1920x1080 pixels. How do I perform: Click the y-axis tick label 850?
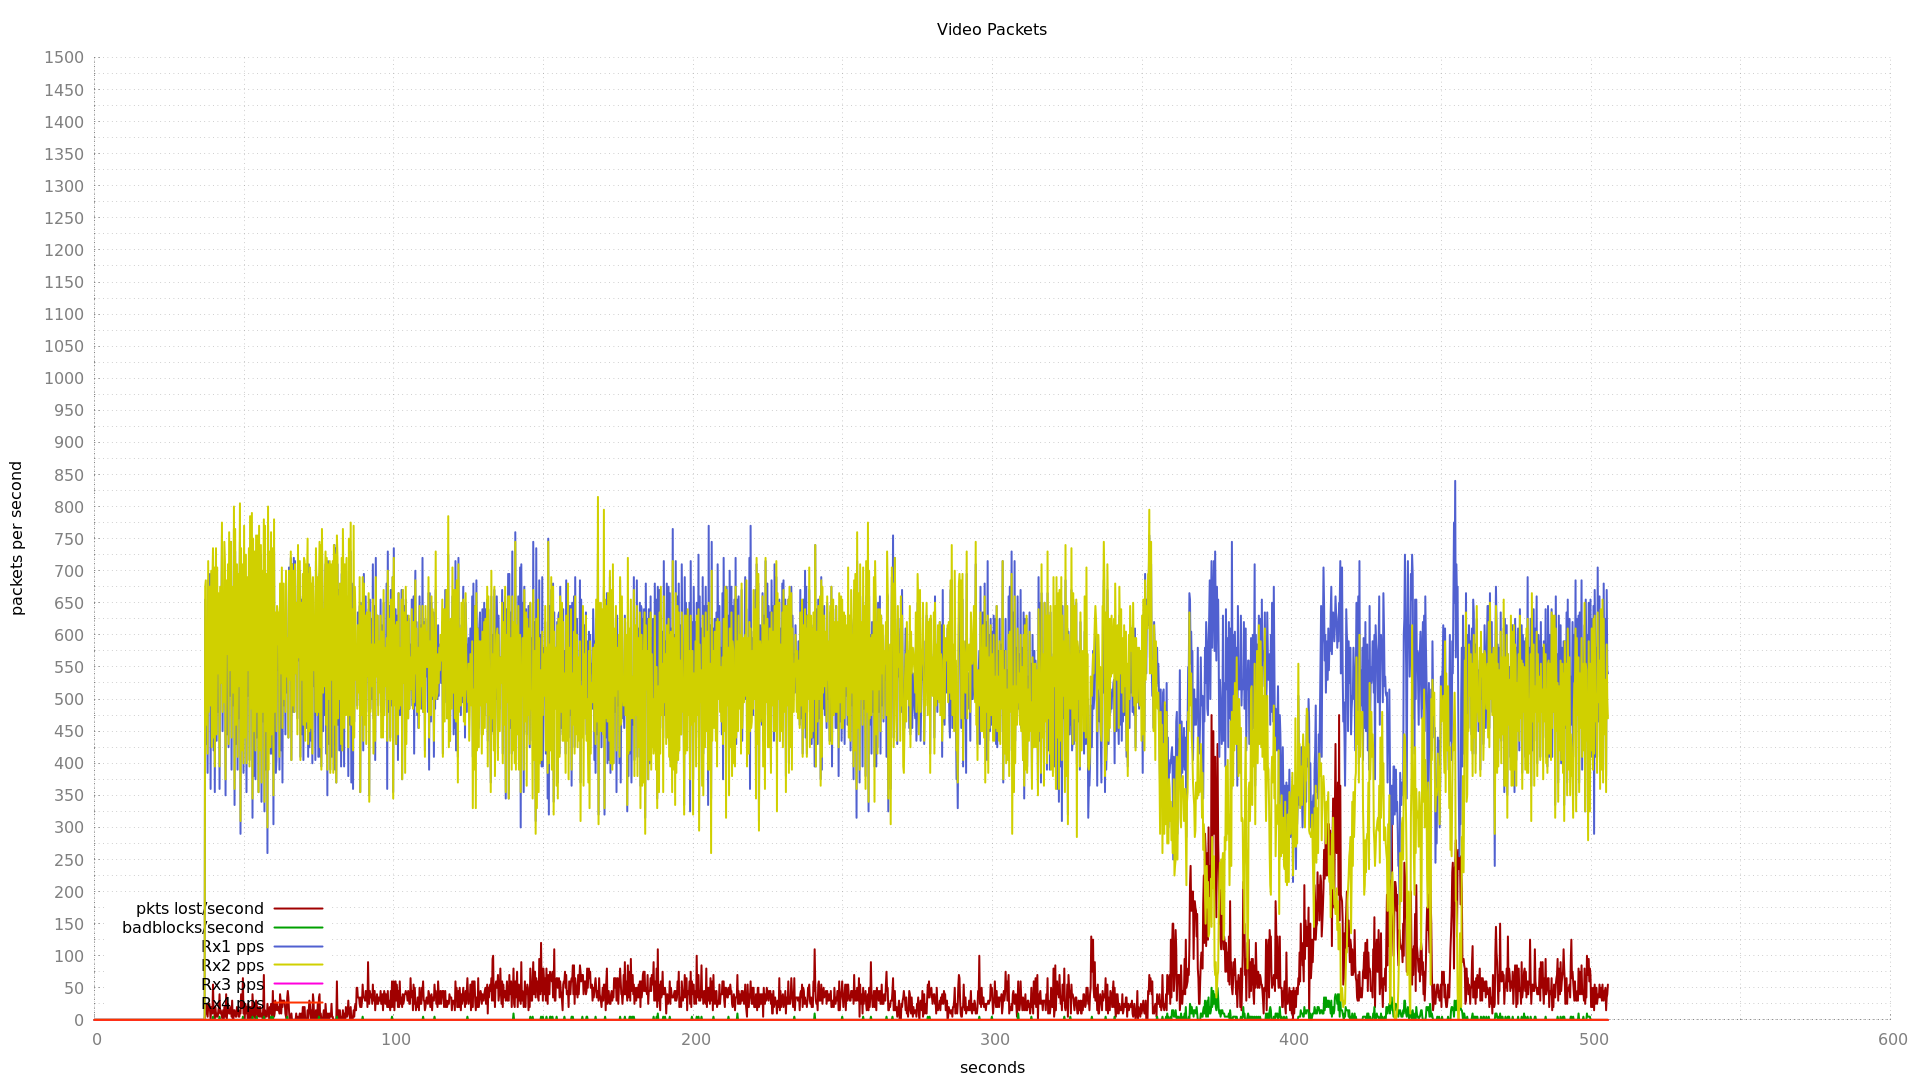click(69, 475)
